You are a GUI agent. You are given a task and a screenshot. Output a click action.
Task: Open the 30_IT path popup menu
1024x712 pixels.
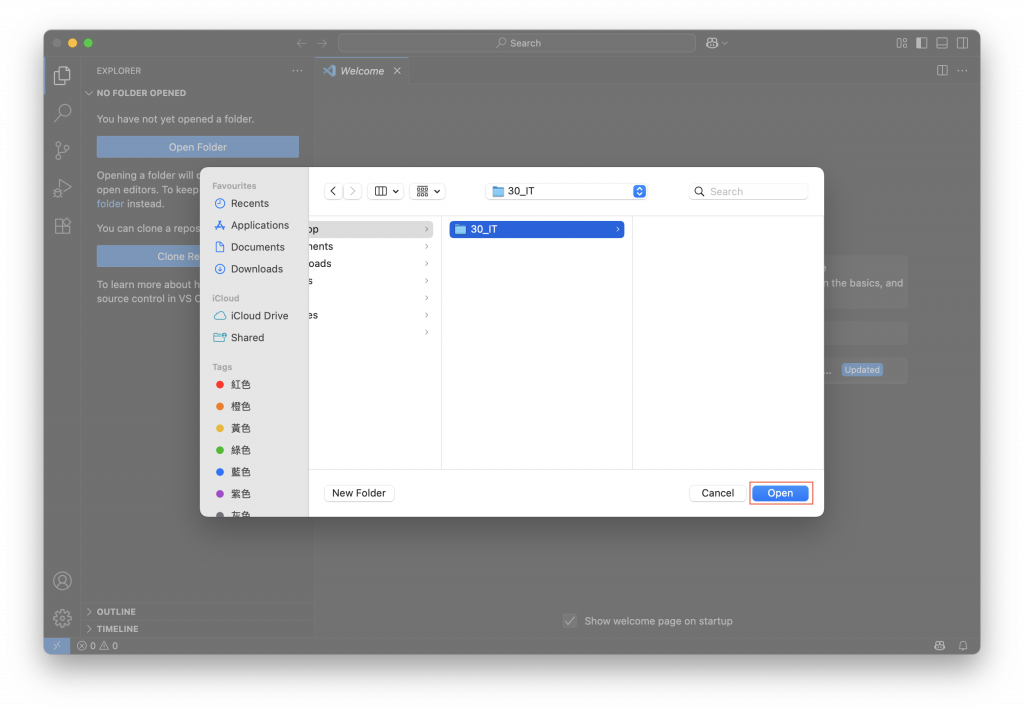[566, 191]
